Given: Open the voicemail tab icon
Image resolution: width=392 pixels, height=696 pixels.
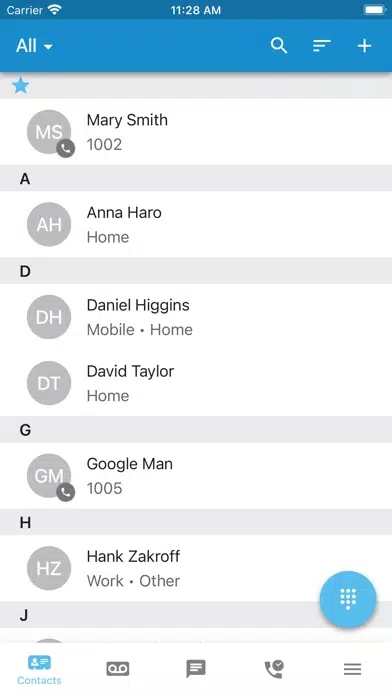Looking at the screenshot, I should tap(118, 669).
